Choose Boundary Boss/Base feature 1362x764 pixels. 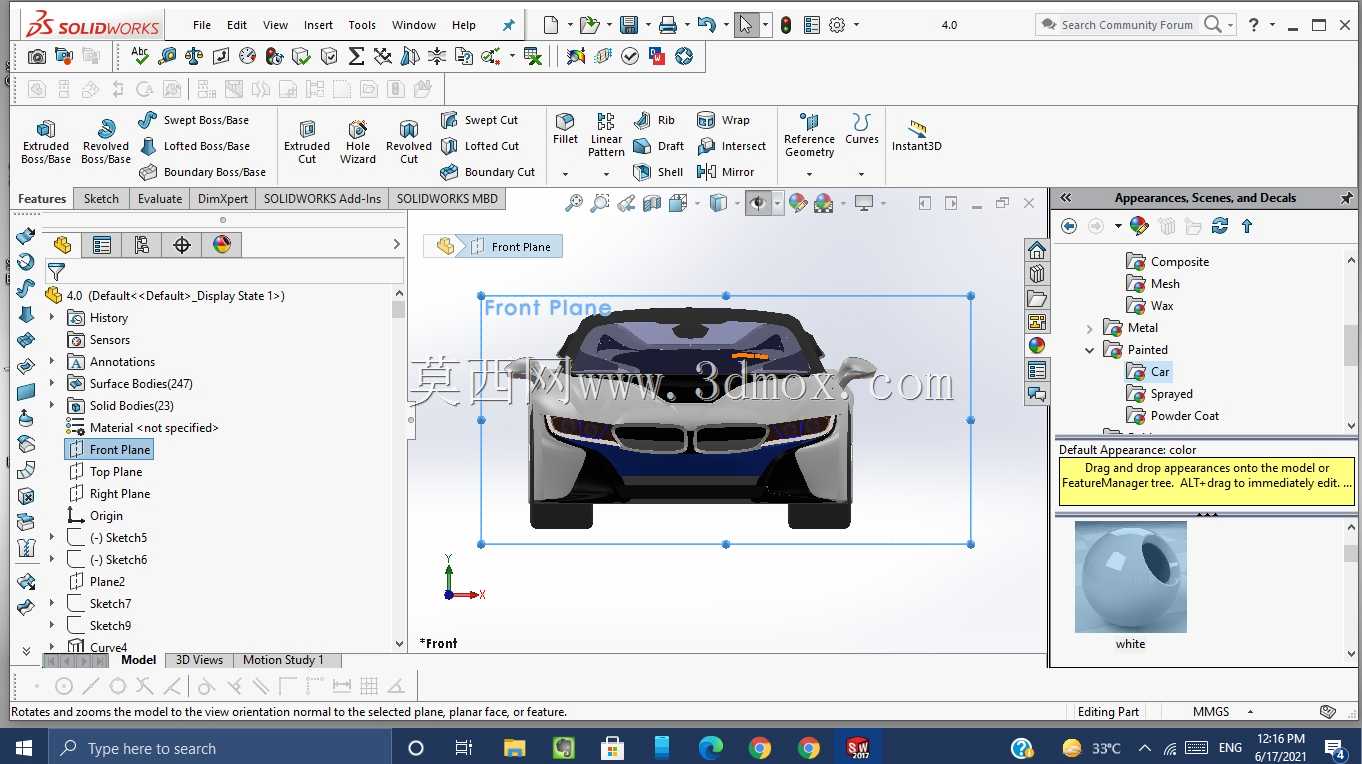click(x=201, y=172)
